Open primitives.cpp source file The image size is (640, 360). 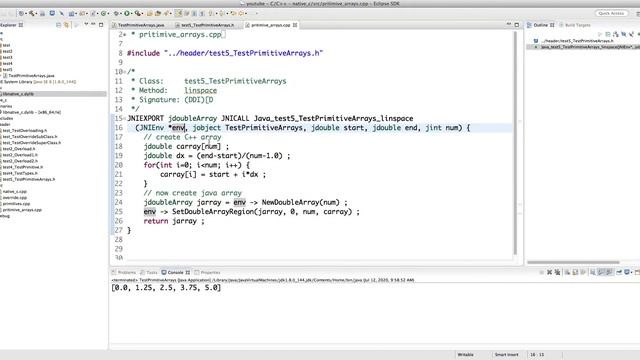click(16, 204)
